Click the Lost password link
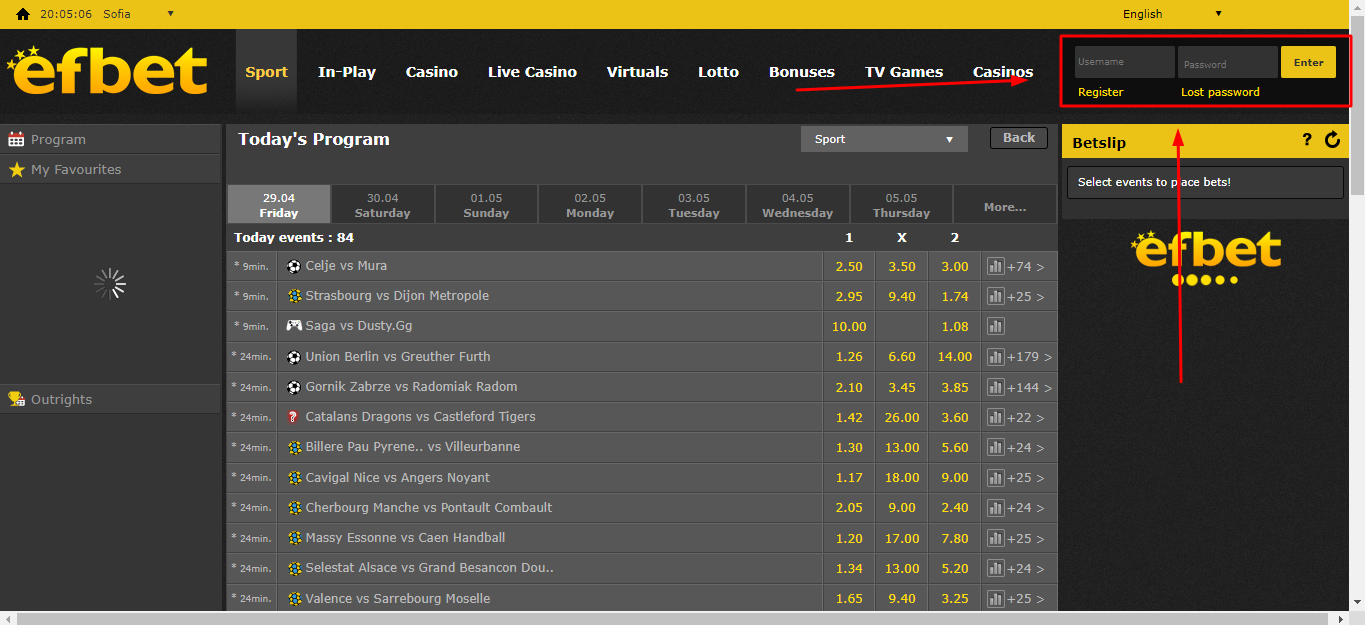 pyautogui.click(x=1220, y=92)
